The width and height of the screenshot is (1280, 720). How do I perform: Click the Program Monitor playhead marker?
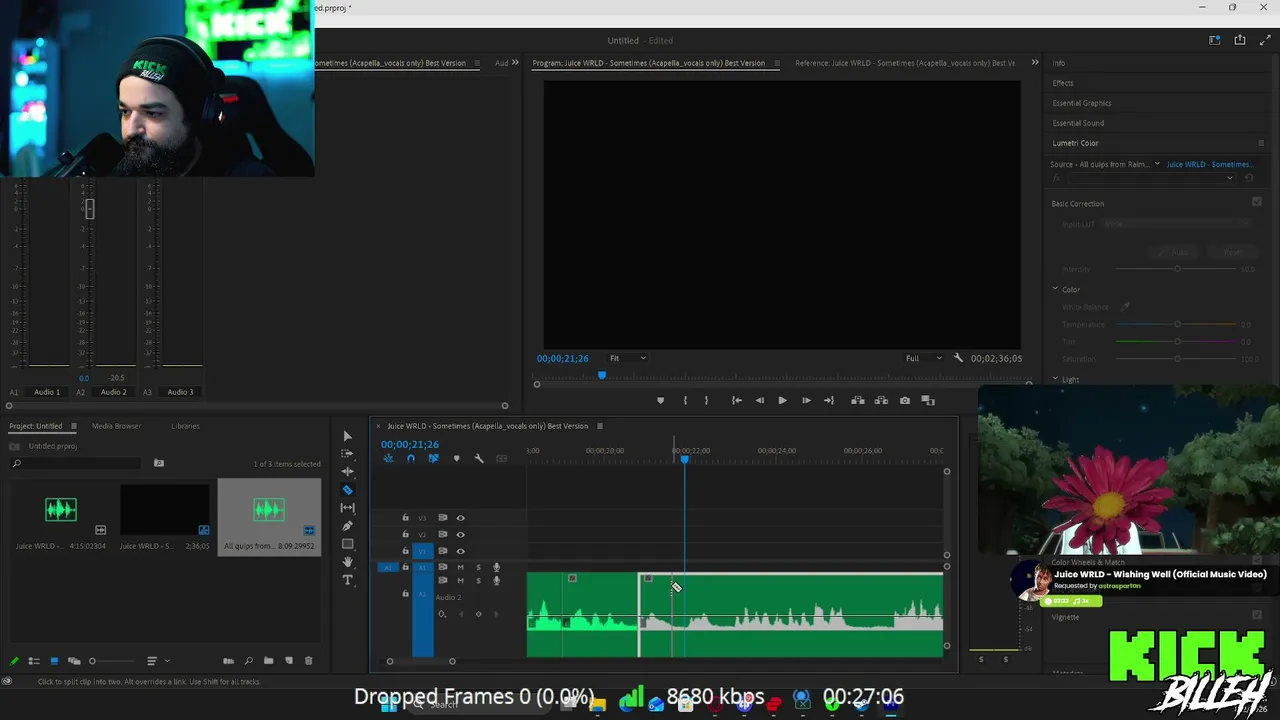click(602, 375)
